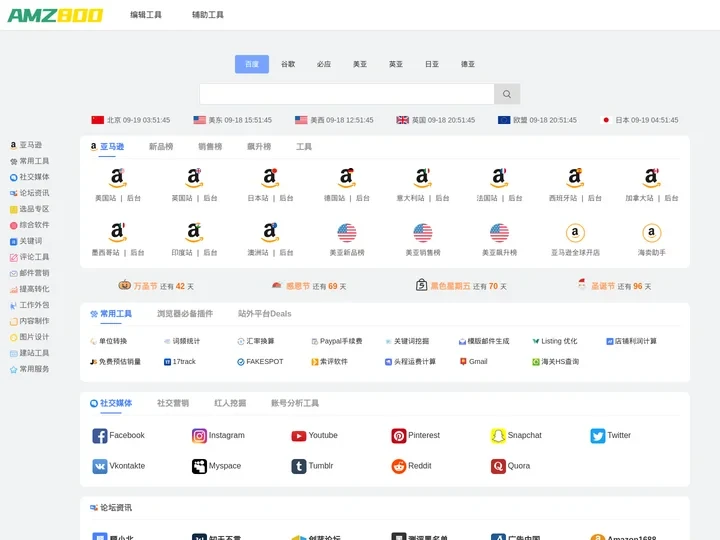Go to 邮件营销 in the left sidebar
The height and width of the screenshot is (540, 720).
29,273
